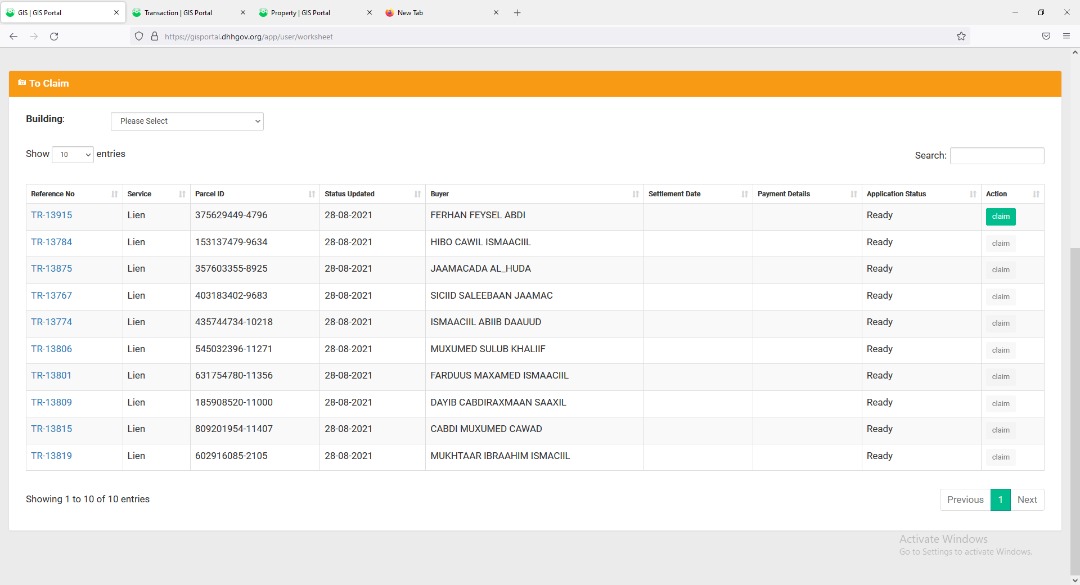Sort table by Settlement Date column
The image size is (1080, 585).
[698, 194]
